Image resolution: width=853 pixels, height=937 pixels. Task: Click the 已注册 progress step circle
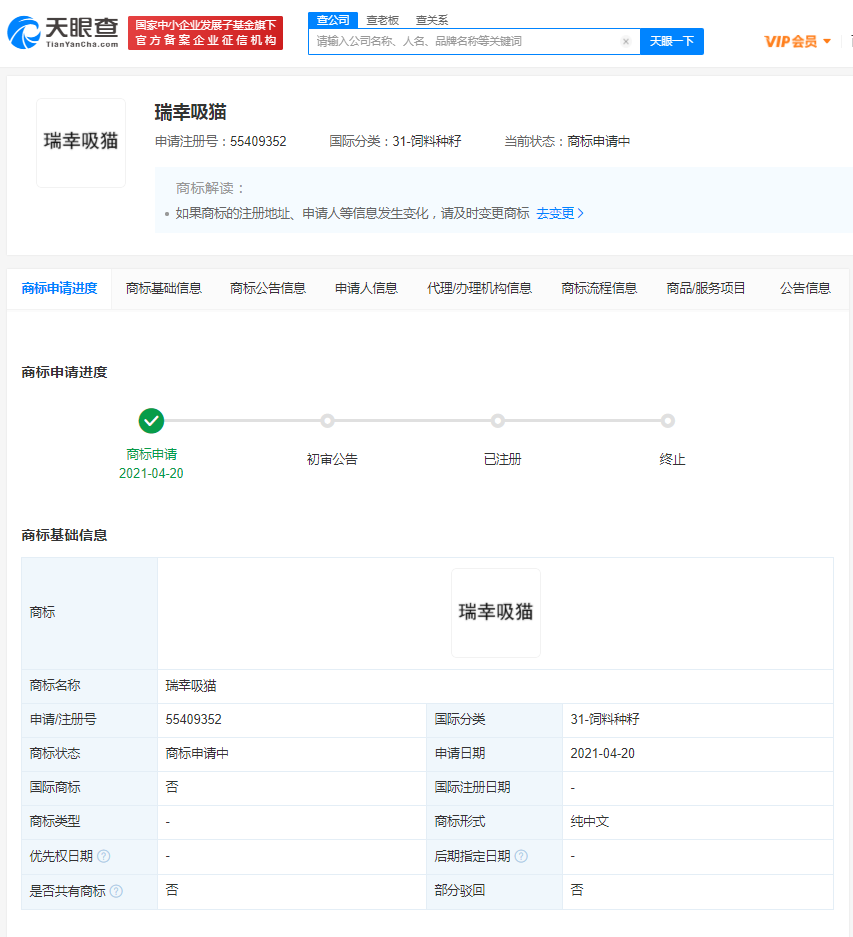[x=498, y=421]
